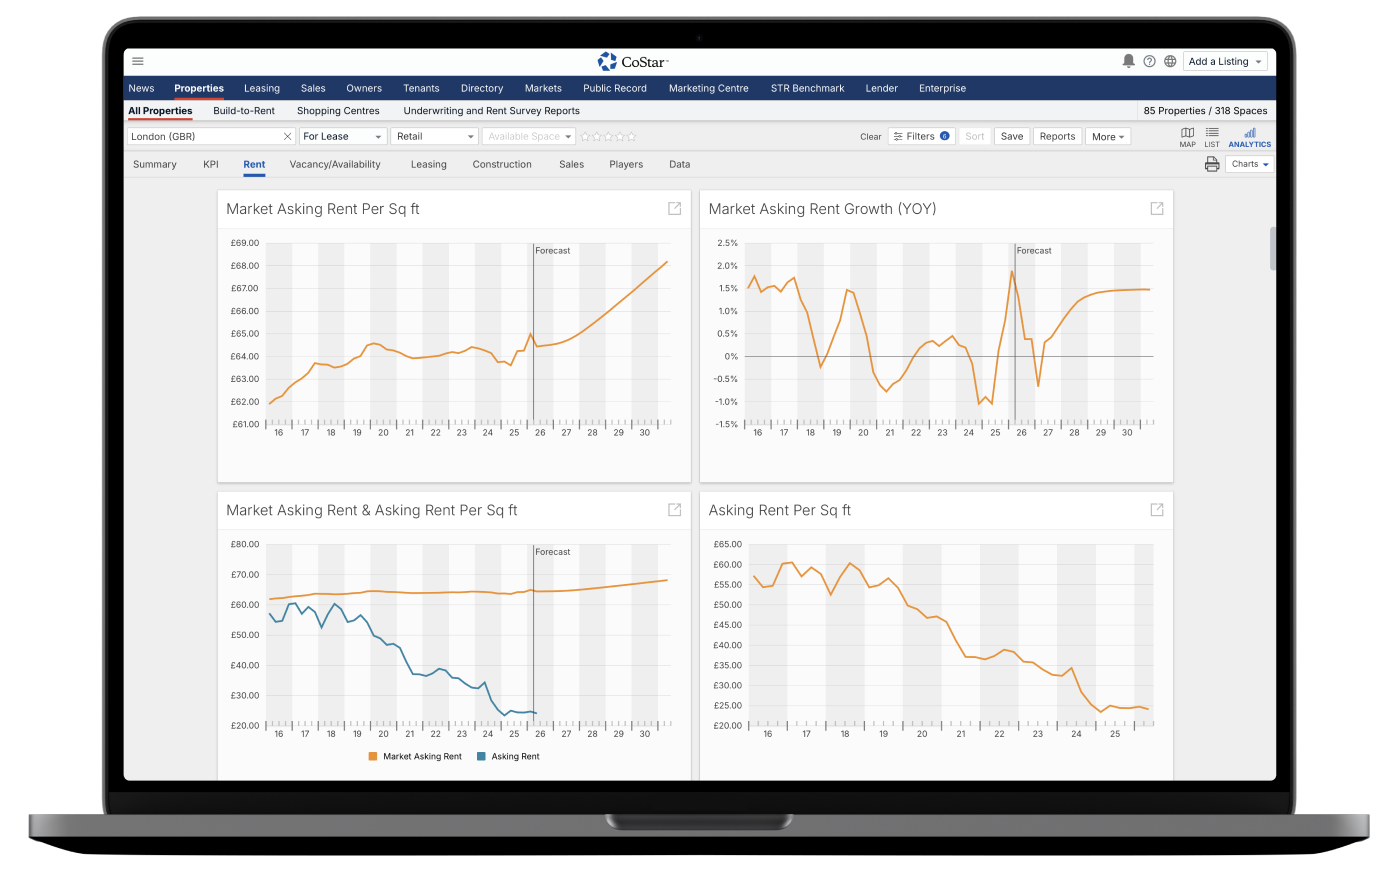
Task: Switch to List view
Action: coord(1211,137)
